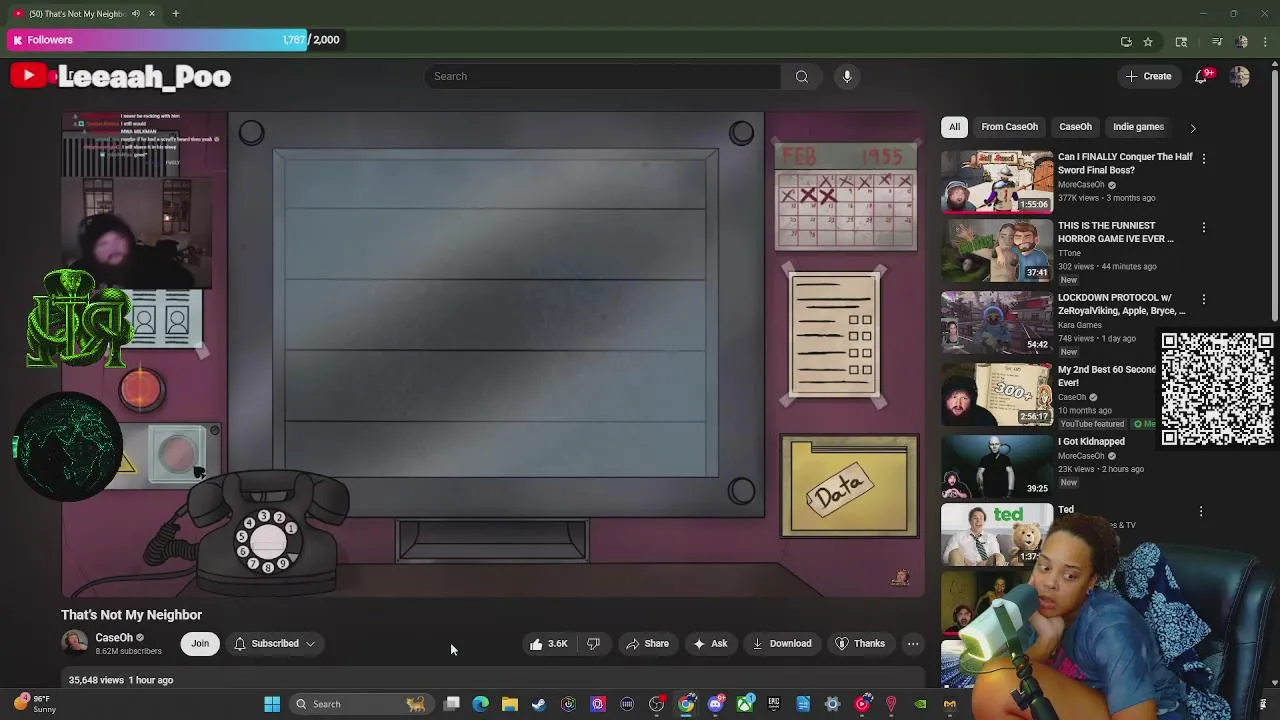Click the YouTube logo icon
This screenshot has width=1280, height=720.
point(28,75)
